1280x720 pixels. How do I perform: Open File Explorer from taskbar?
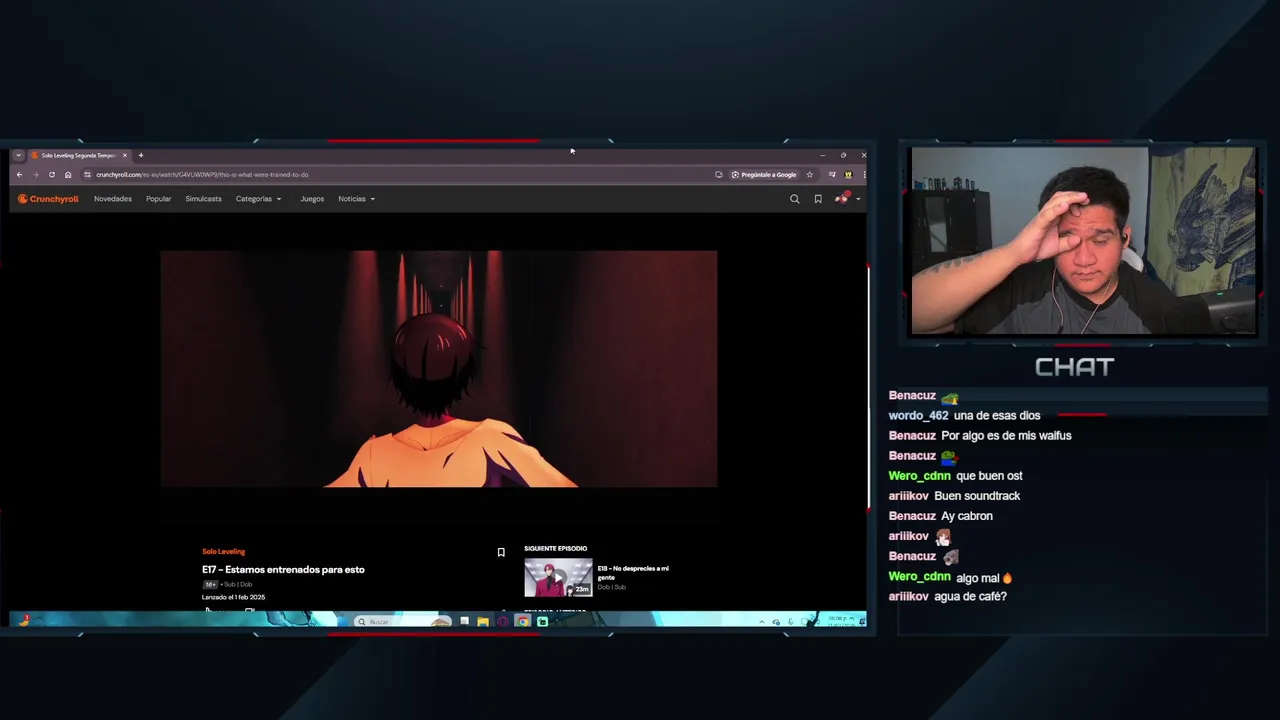pyautogui.click(x=483, y=622)
